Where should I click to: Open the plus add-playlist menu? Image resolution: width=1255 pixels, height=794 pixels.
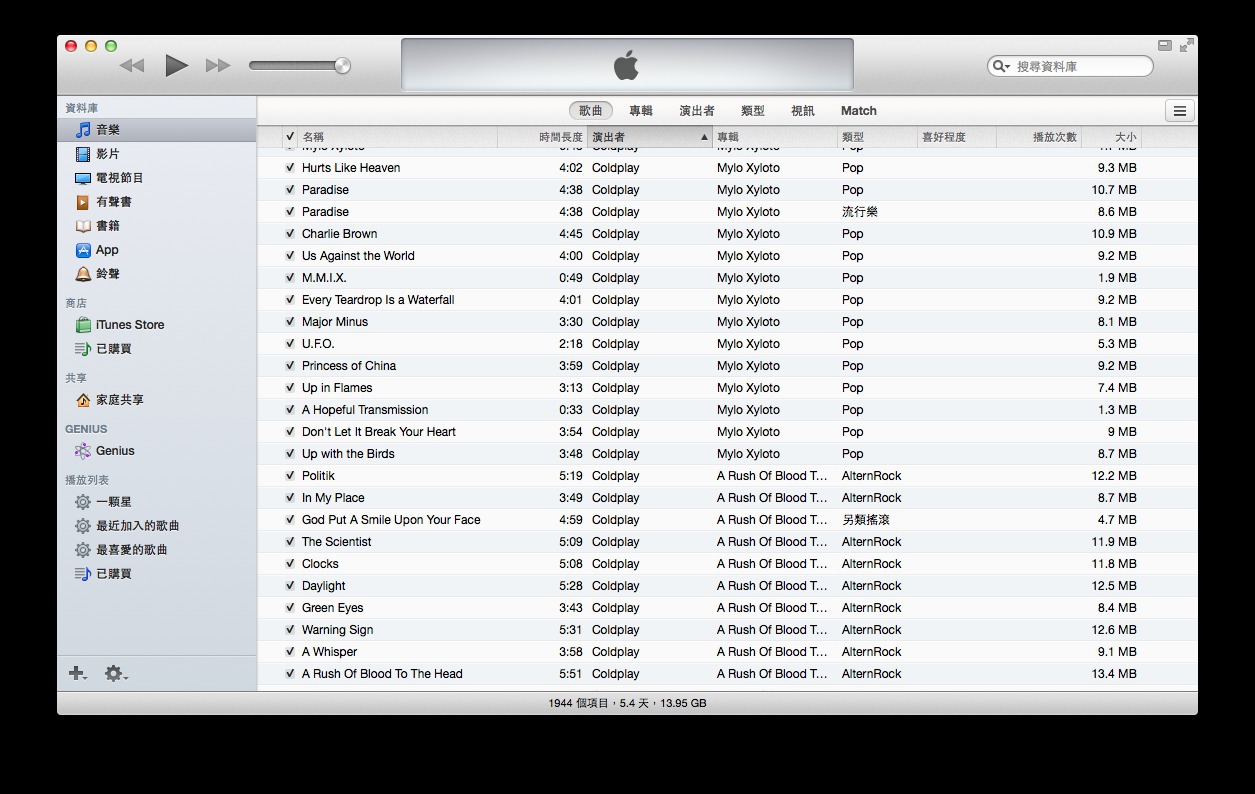[77, 674]
